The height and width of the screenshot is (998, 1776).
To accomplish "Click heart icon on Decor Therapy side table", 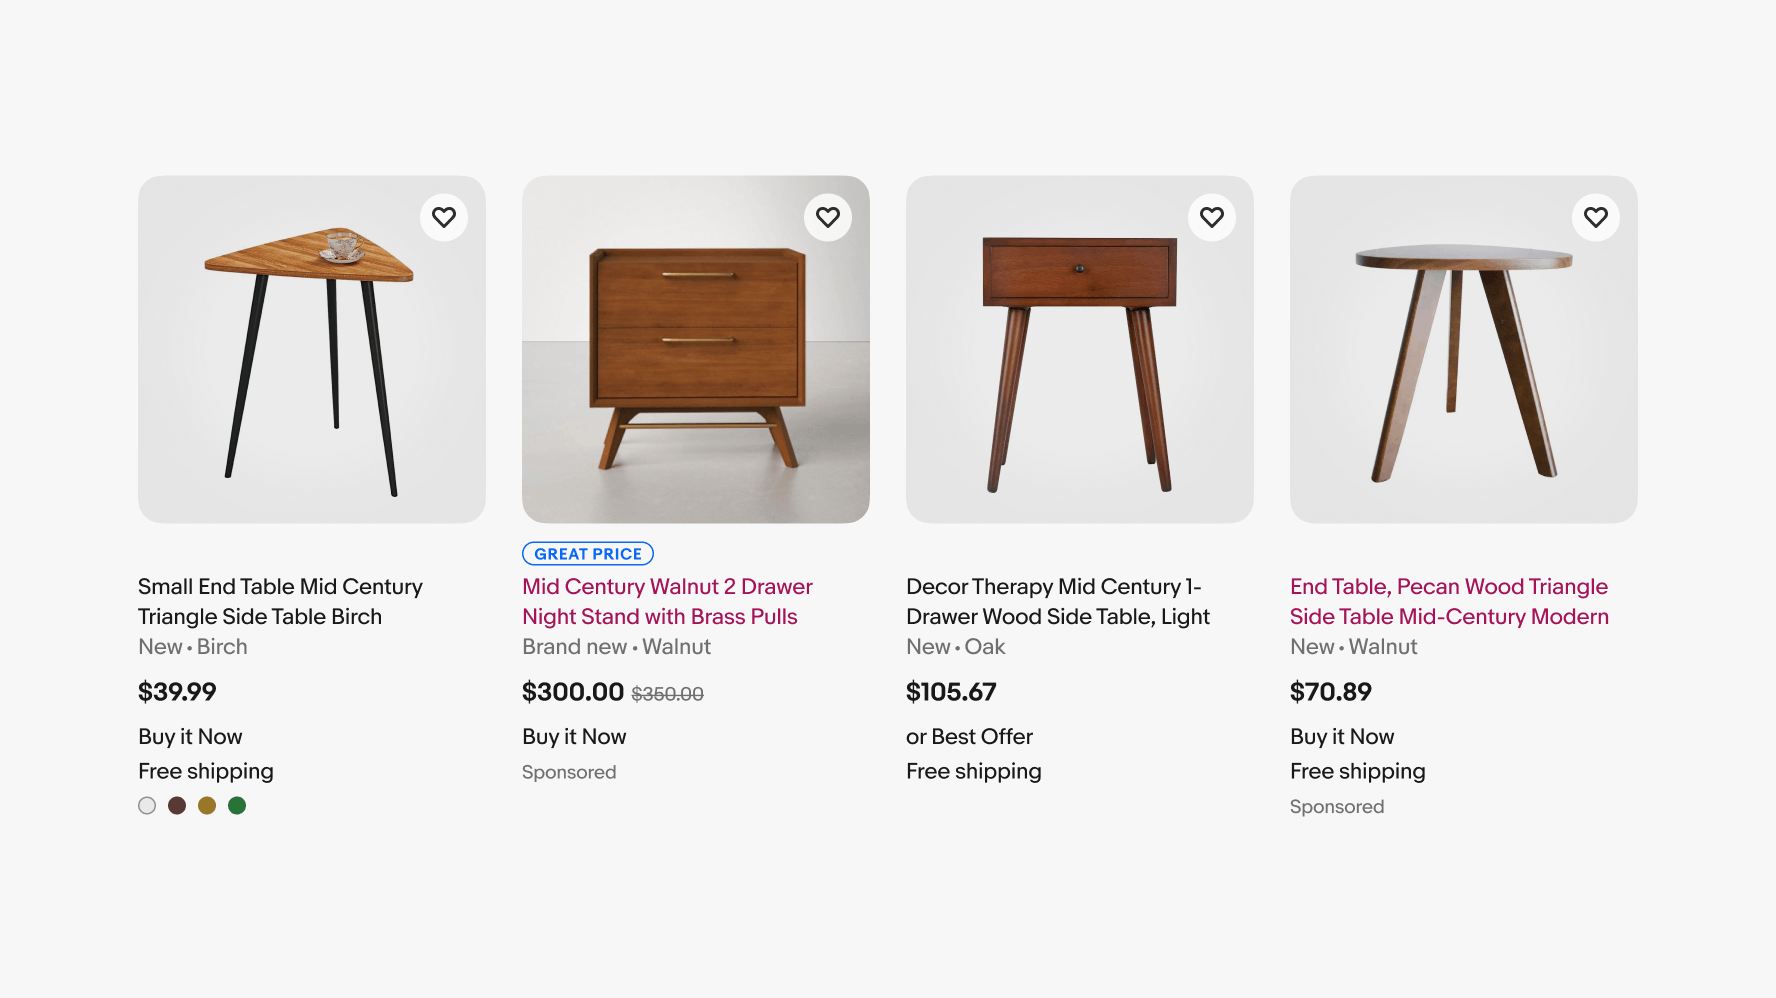I will 1212,217.
